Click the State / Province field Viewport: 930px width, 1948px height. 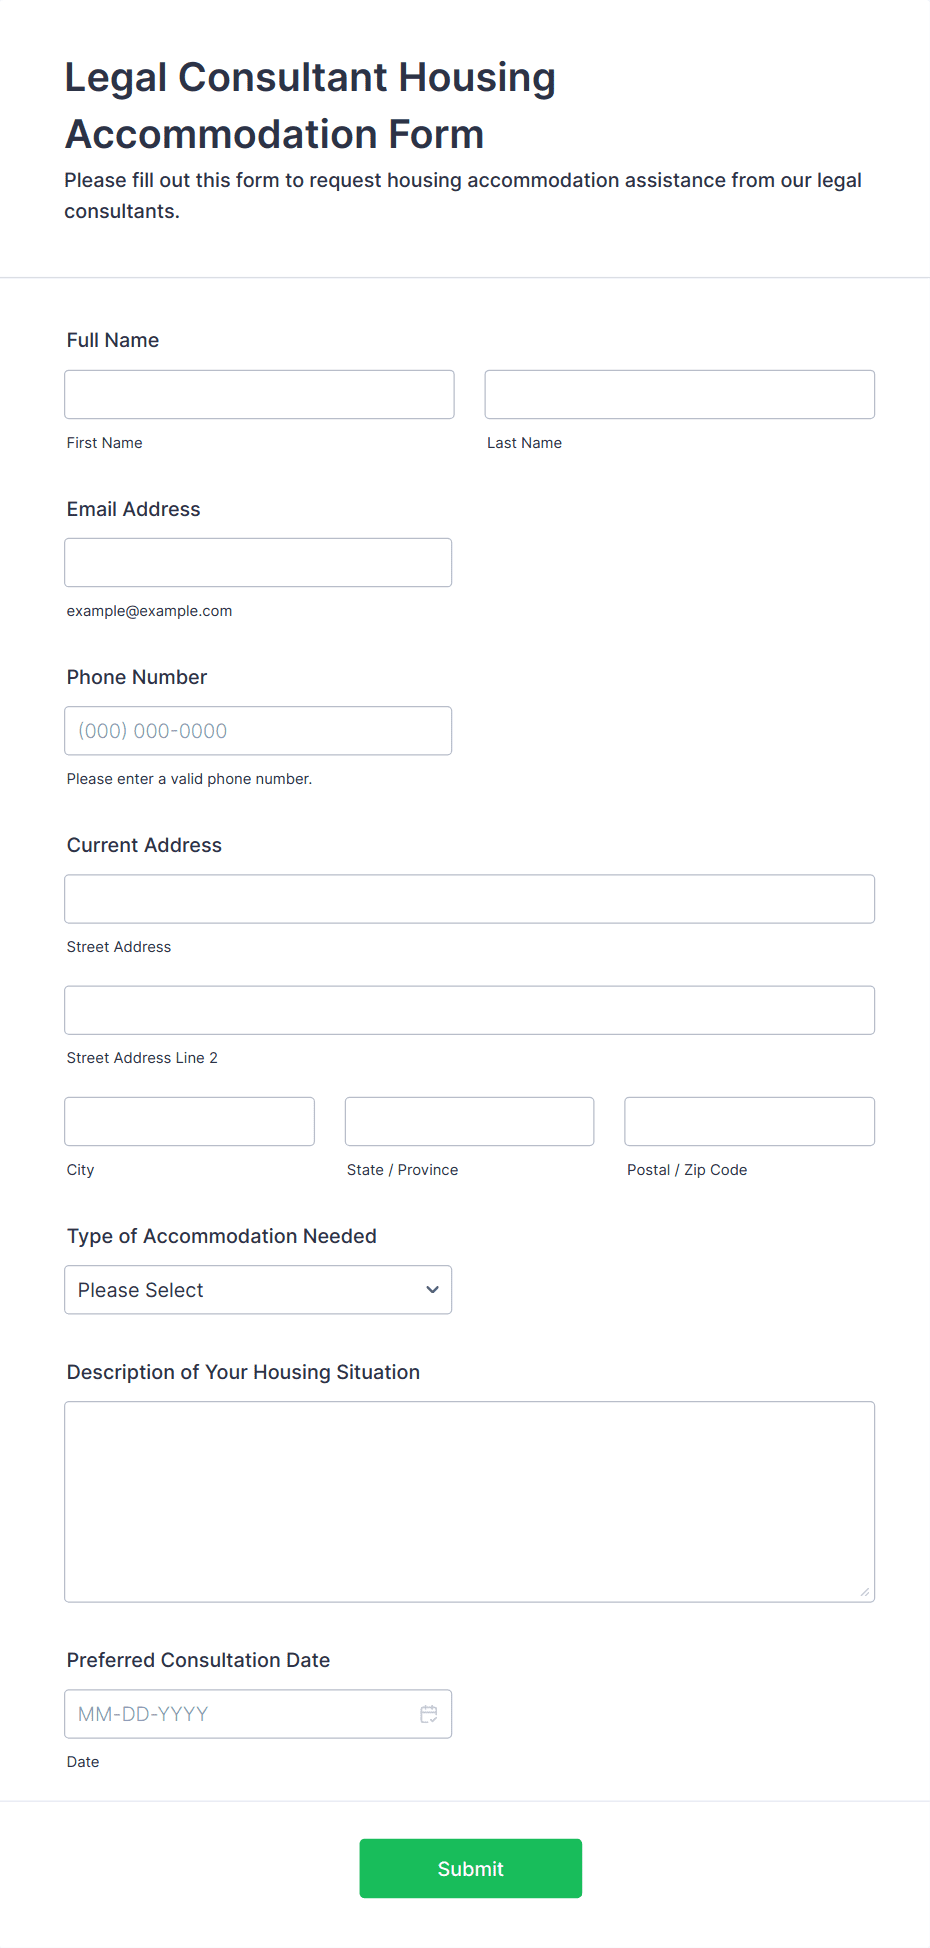(470, 1122)
